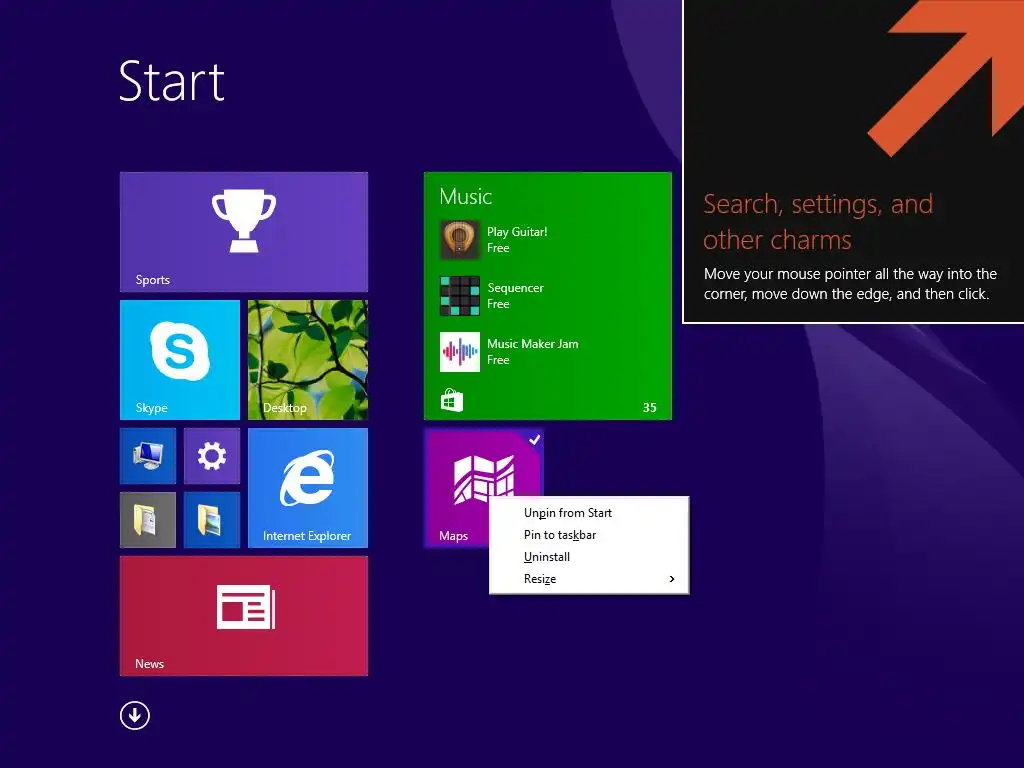Open the Documents folder tile
Image resolution: width=1024 pixels, height=768 pixels.
(148, 520)
